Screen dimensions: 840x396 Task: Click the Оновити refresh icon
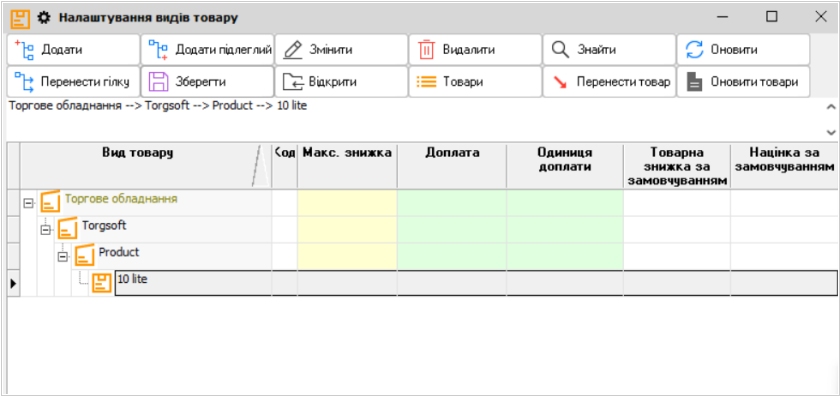694,50
